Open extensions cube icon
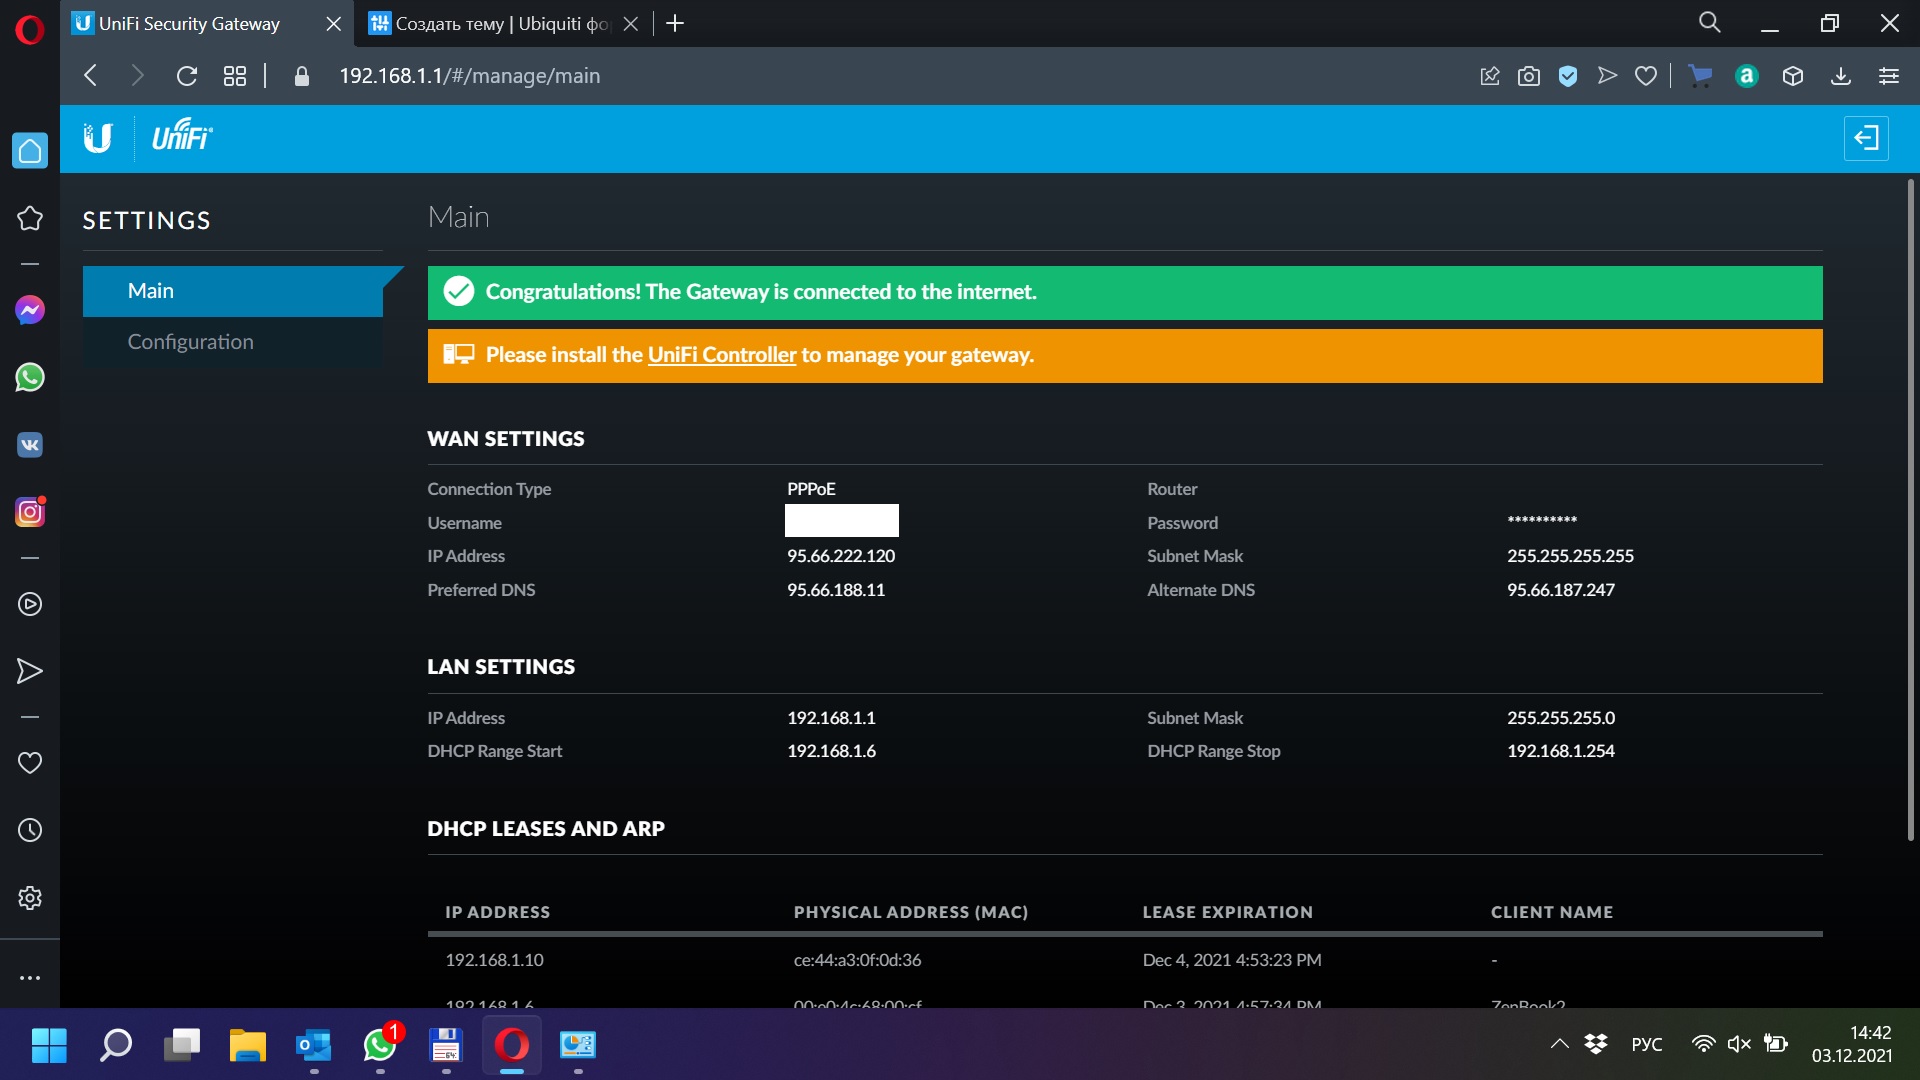 pos(1793,76)
